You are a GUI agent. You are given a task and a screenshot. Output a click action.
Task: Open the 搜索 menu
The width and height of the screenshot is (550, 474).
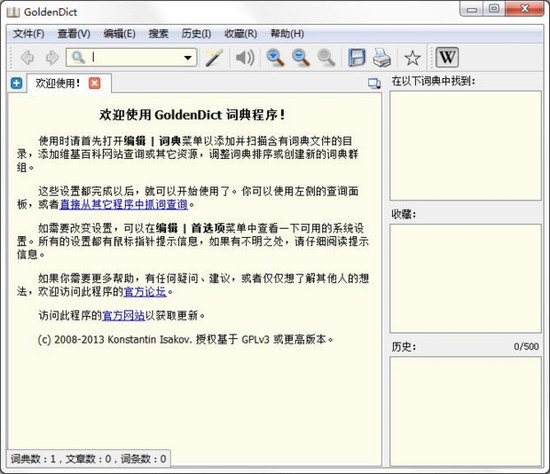coord(159,34)
